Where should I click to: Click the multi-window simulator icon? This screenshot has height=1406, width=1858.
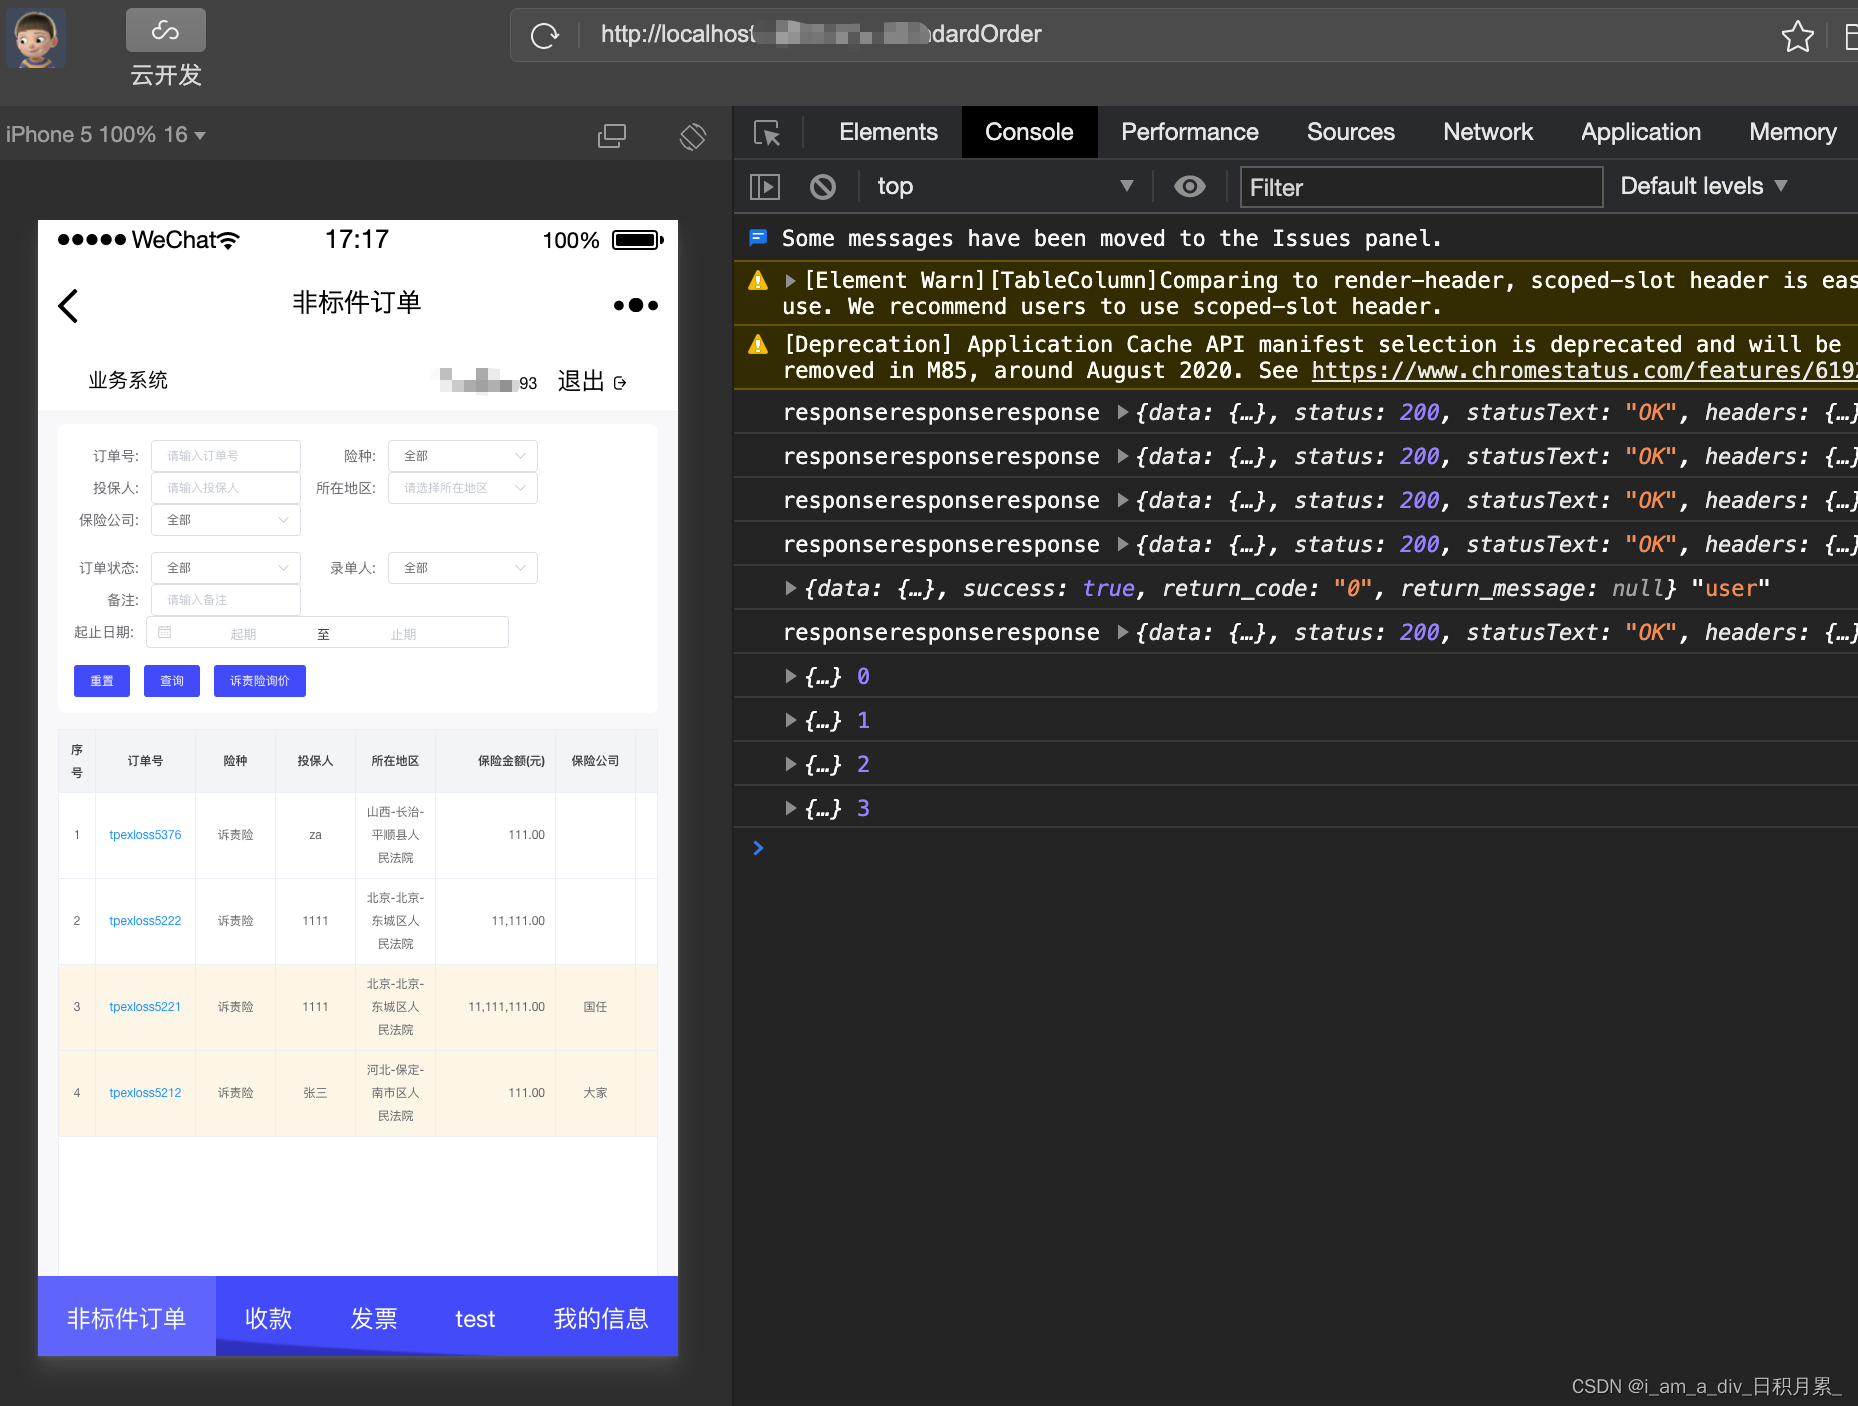(611, 135)
